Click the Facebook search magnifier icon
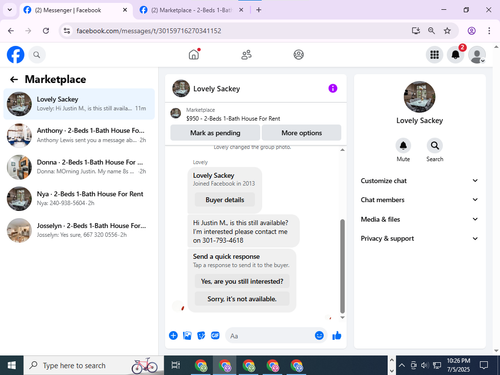The width and height of the screenshot is (500, 375). pos(37,55)
